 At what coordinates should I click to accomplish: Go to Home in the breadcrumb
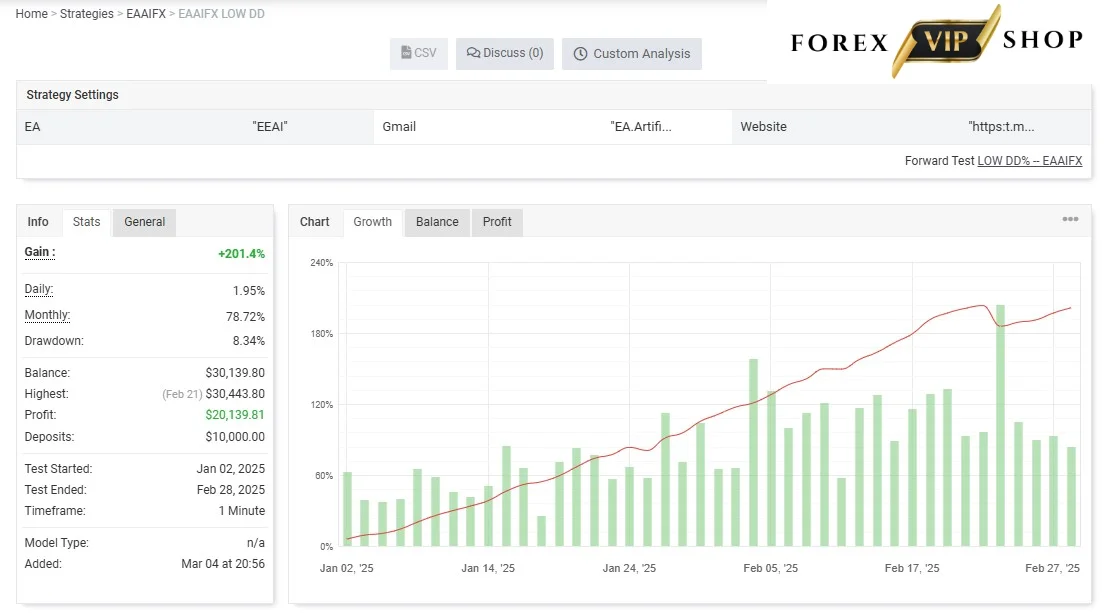(32, 13)
